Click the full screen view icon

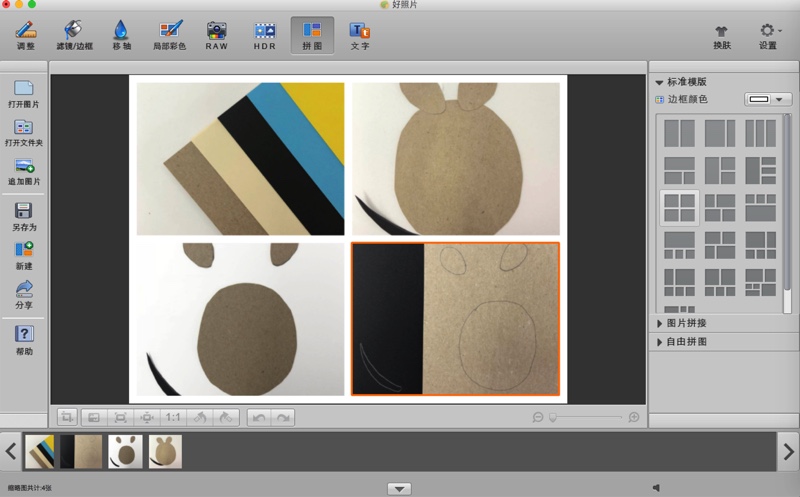[120, 417]
